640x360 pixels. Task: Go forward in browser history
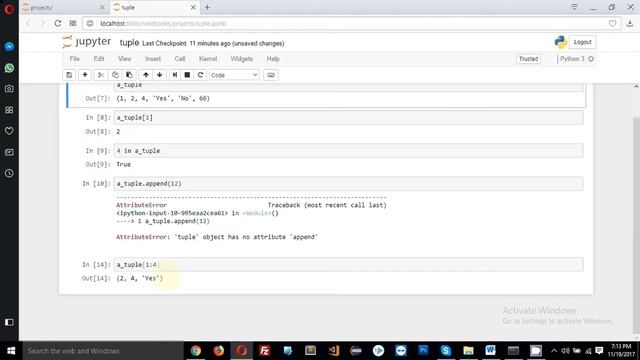(42, 23)
